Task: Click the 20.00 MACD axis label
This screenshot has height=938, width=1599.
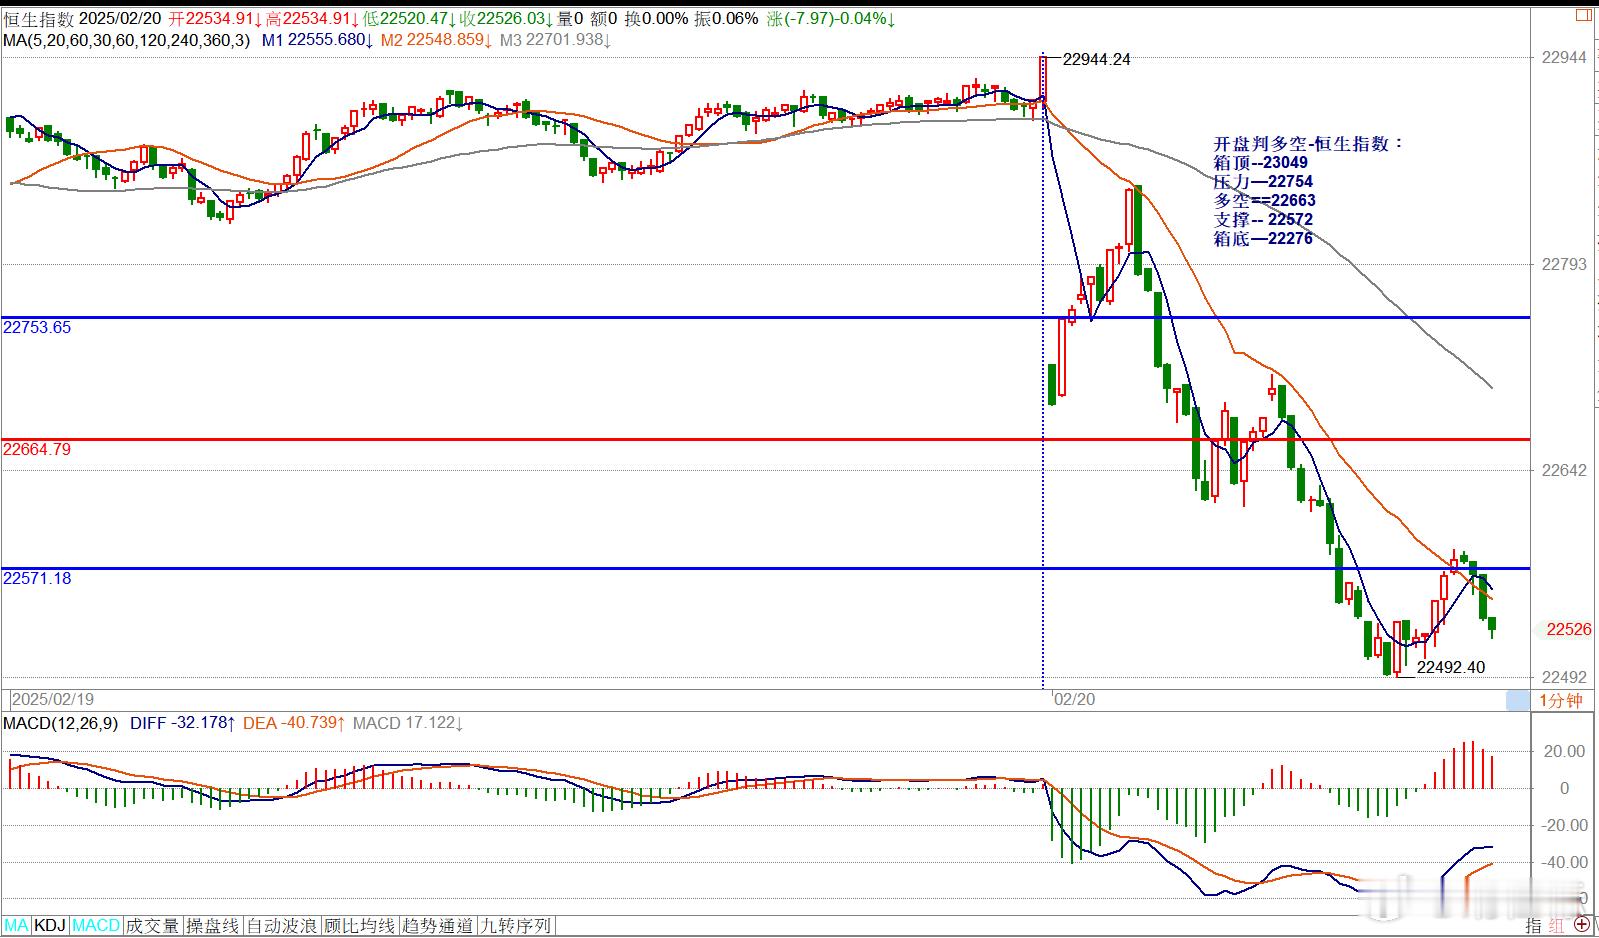Action: pos(1565,751)
